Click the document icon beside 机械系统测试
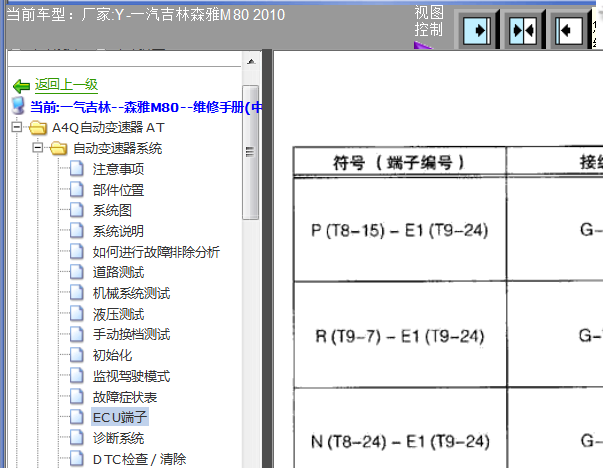Screen dimensions: 603x468 pyautogui.click(x=77, y=293)
